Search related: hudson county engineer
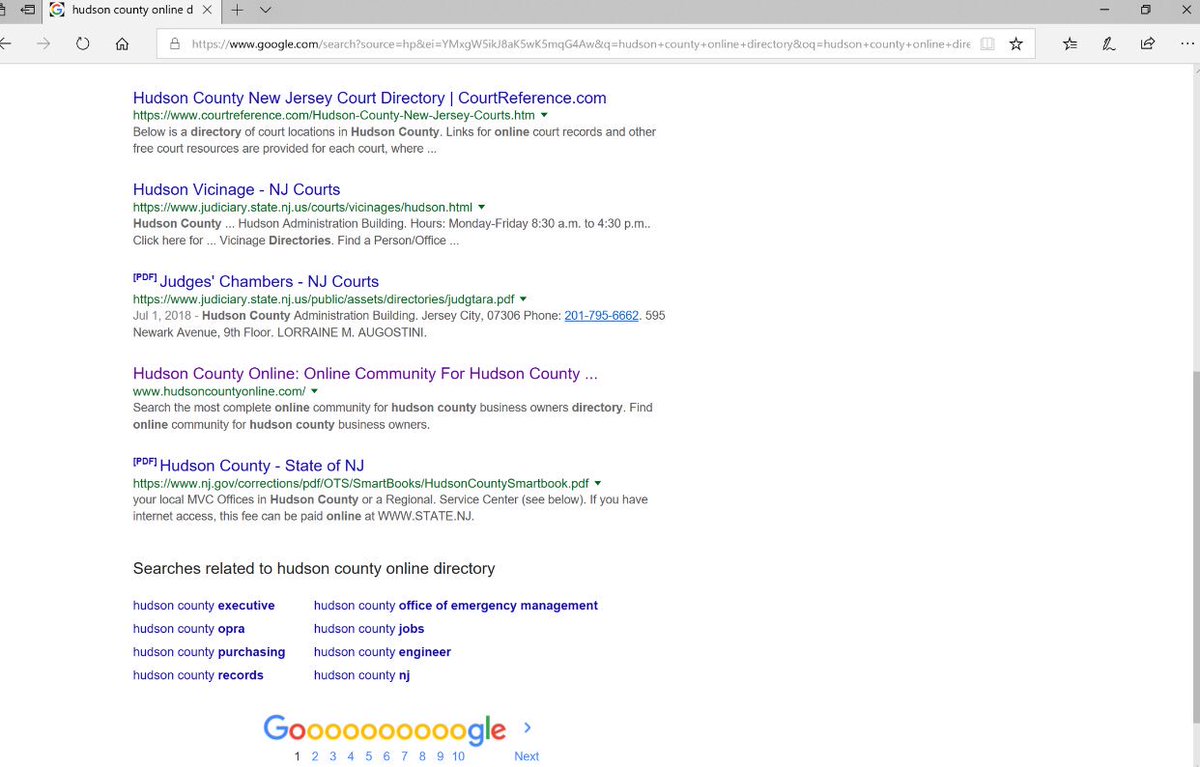Screen dimensions: 1200x767 pyautogui.click(x=382, y=652)
